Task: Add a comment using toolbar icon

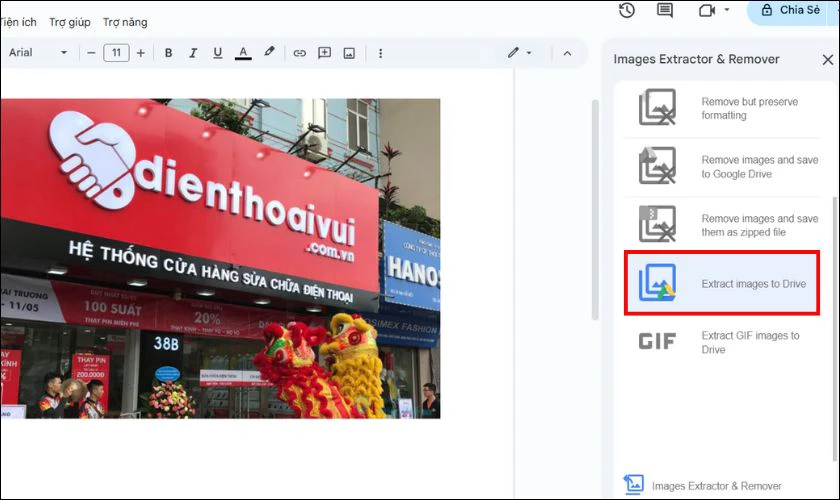Action: click(x=324, y=53)
